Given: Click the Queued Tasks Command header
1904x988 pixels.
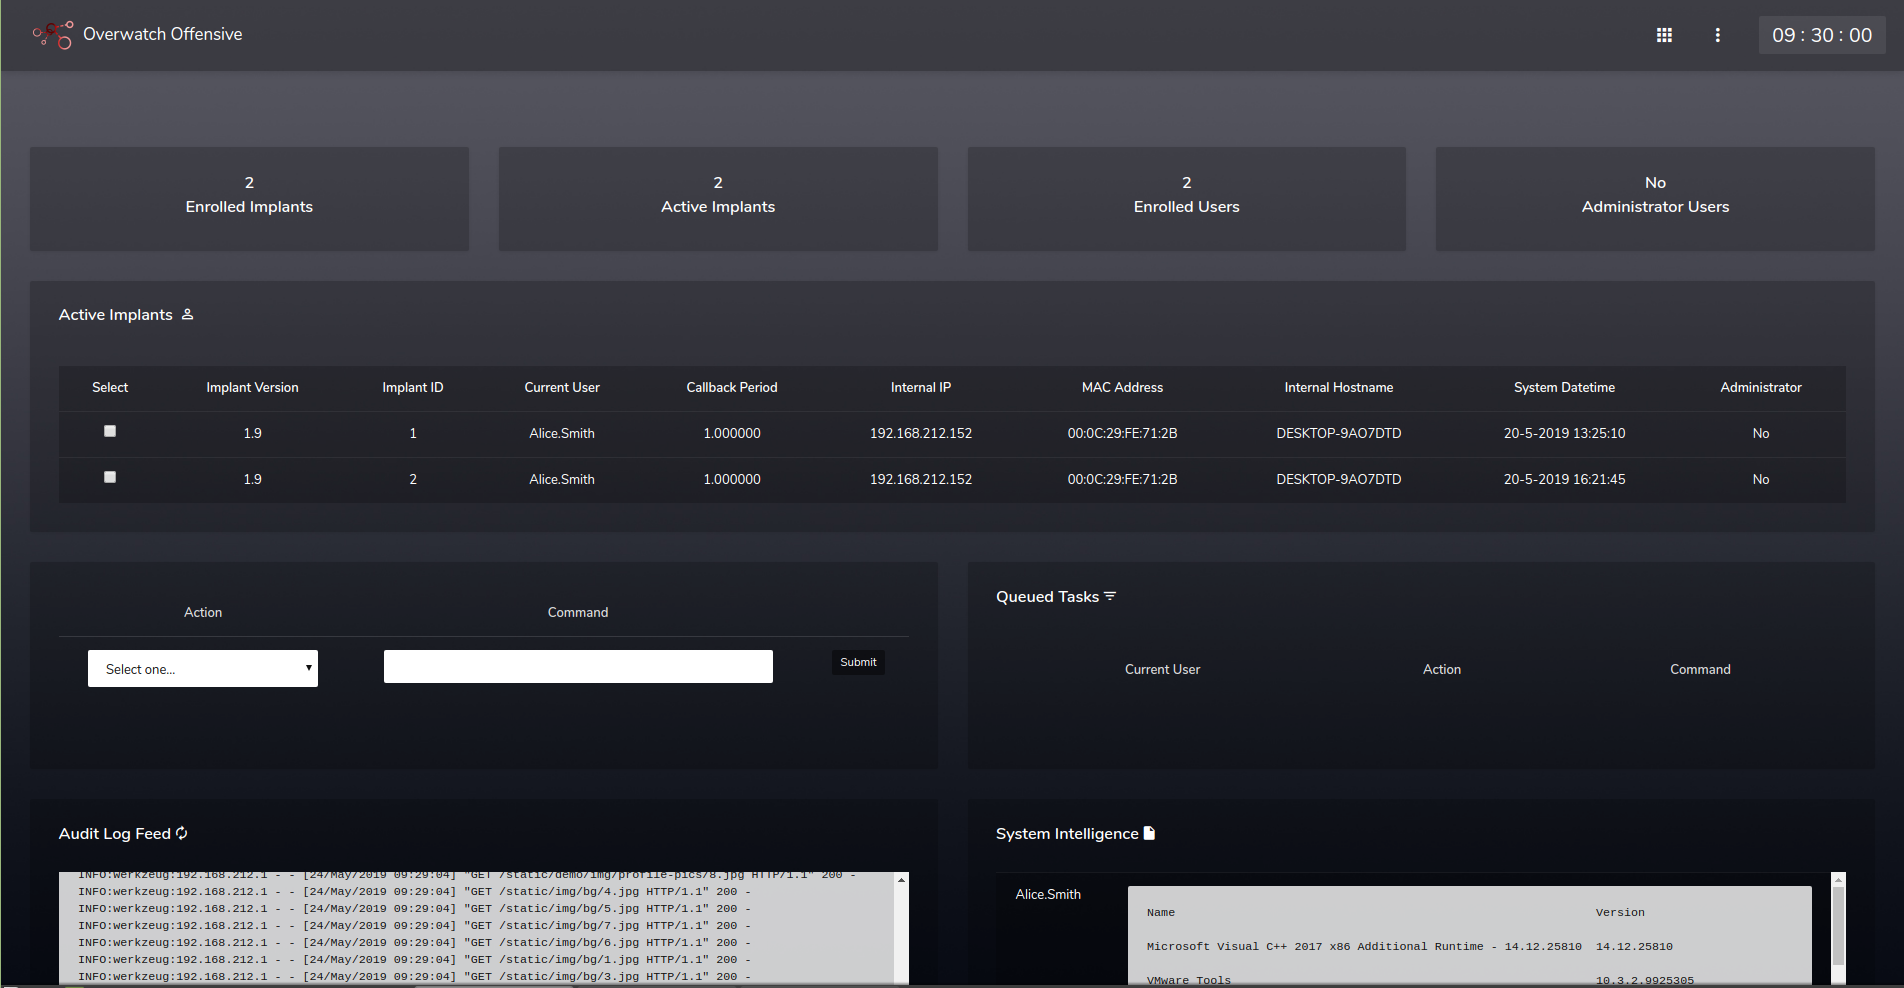Looking at the screenshot, I should (x=1700, y=669).
